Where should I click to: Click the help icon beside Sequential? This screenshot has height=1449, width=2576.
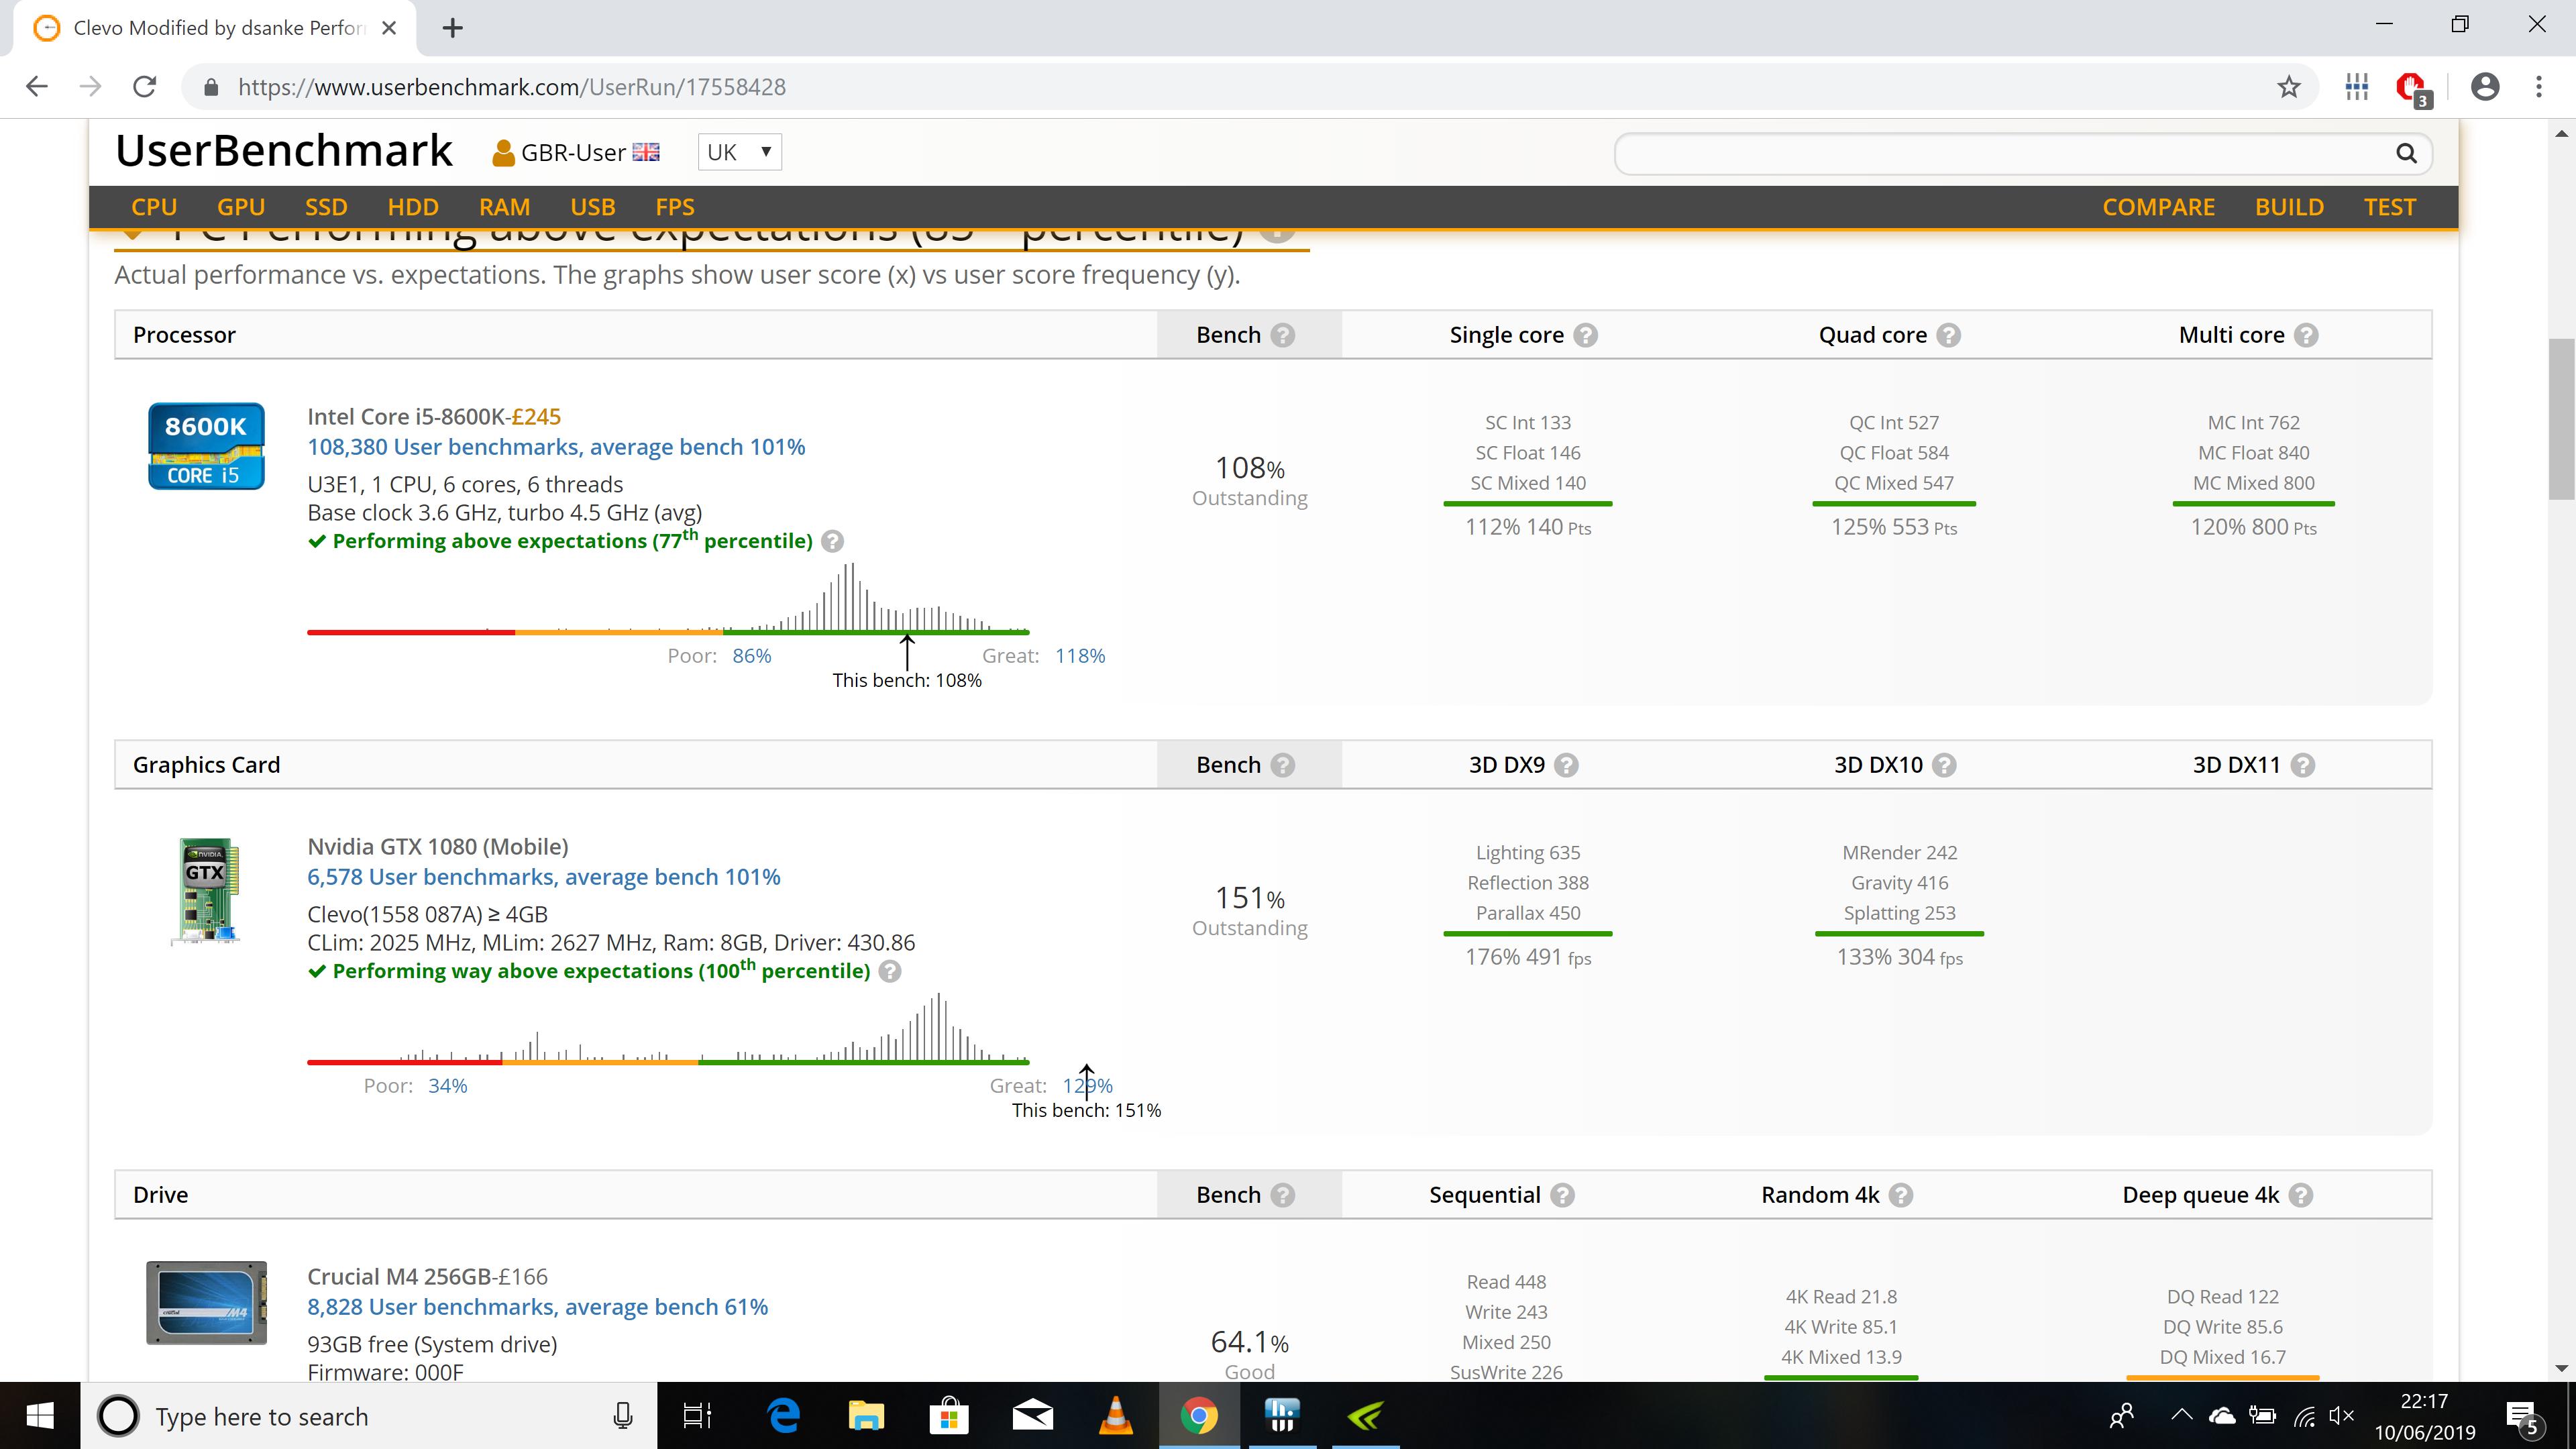1562,1195
